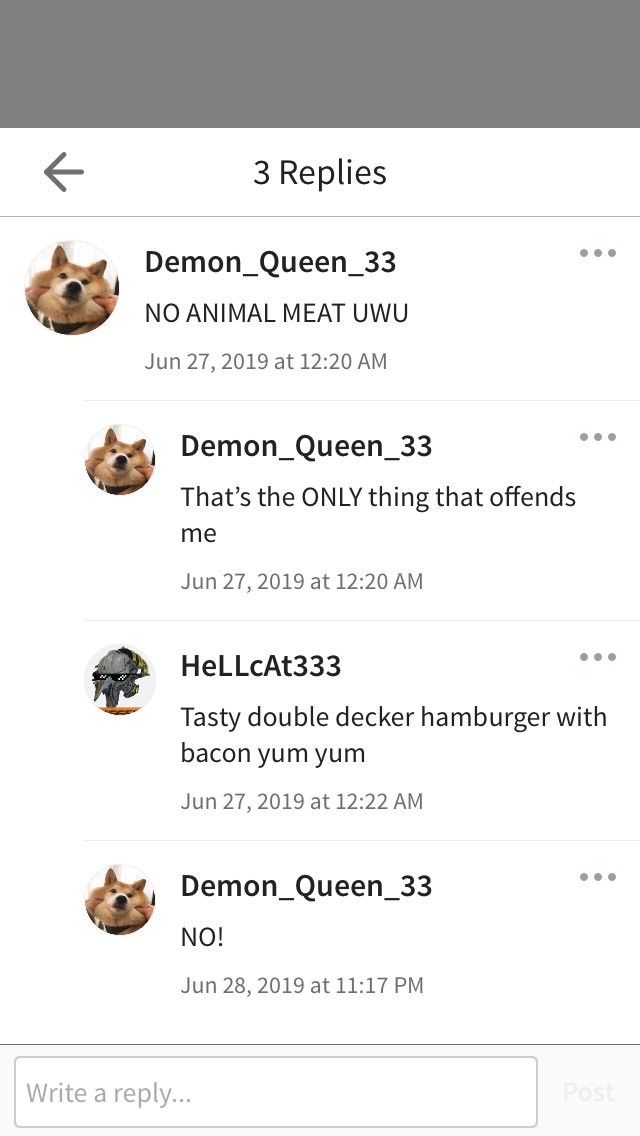640x1136 pixels.
Task: Tap the Post button
Action: point(589,1092)
